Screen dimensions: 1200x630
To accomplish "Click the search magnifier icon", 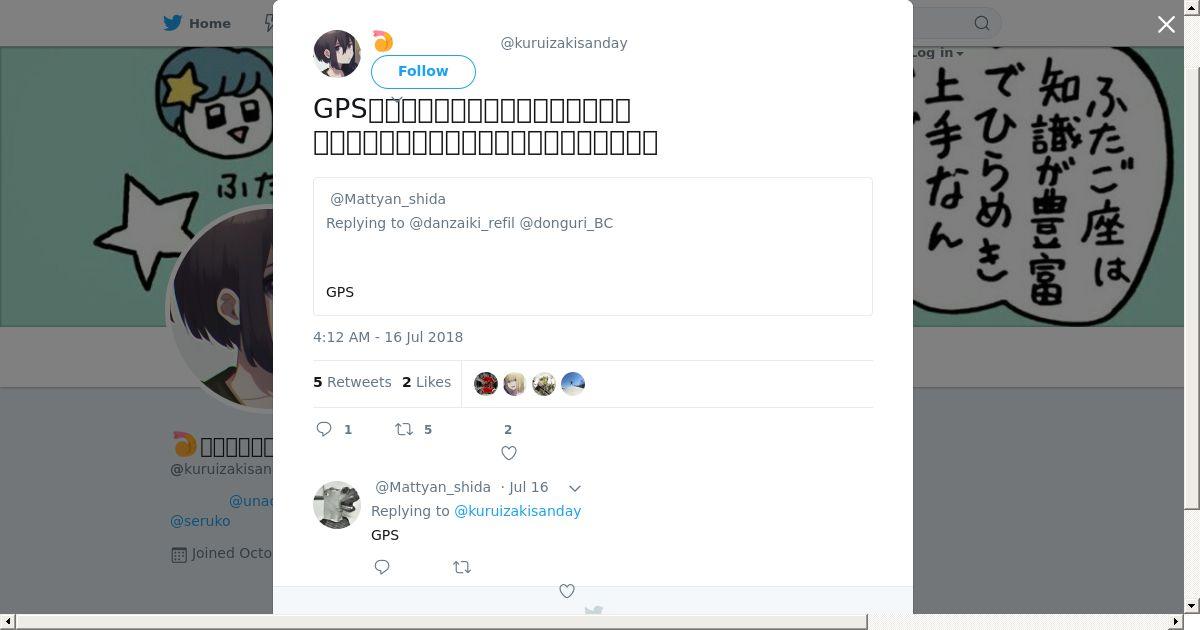I will tap(982, 23).
